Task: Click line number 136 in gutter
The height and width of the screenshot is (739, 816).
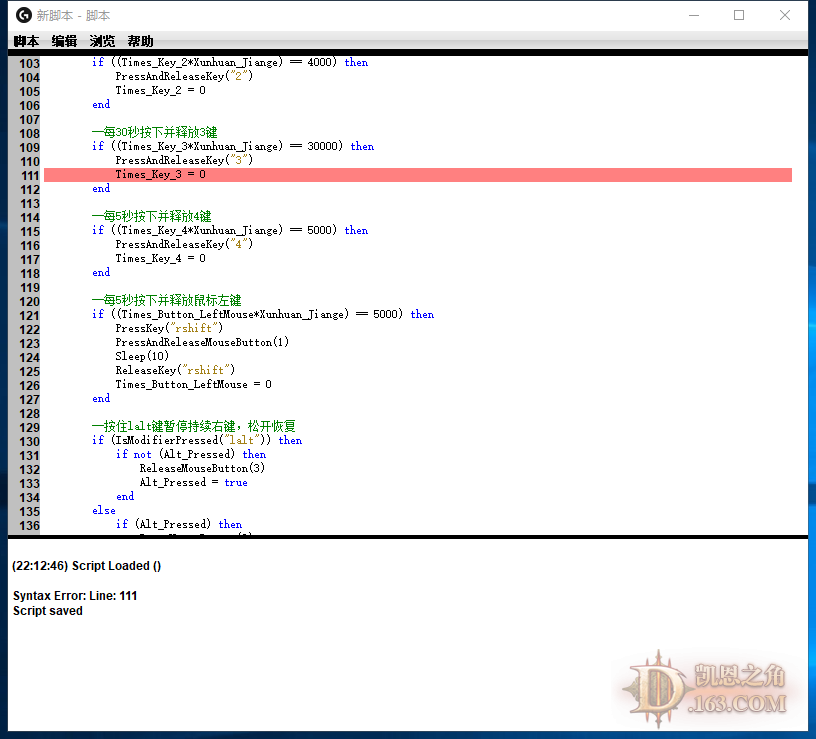Action: tap(29, 526)
